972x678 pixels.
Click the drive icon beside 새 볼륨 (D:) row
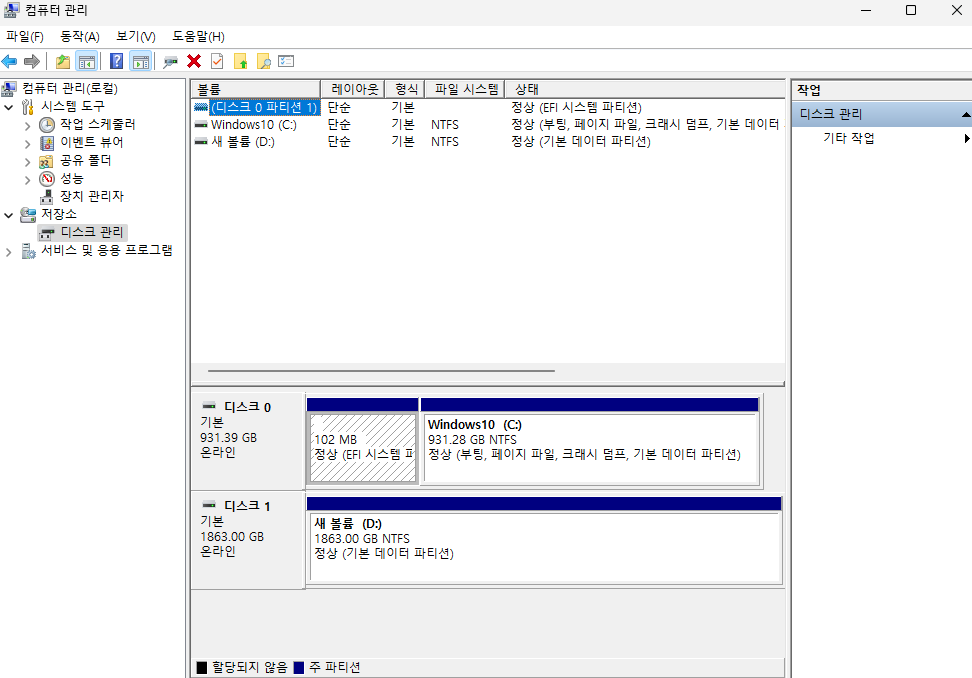[201, 142]
